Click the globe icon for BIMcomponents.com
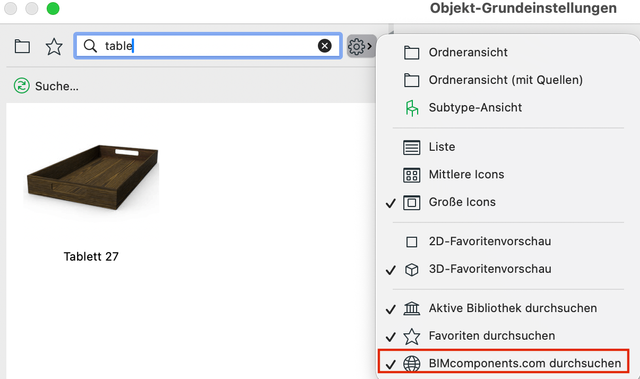Viewport: 640px width, 379px height. click(411, 363)
